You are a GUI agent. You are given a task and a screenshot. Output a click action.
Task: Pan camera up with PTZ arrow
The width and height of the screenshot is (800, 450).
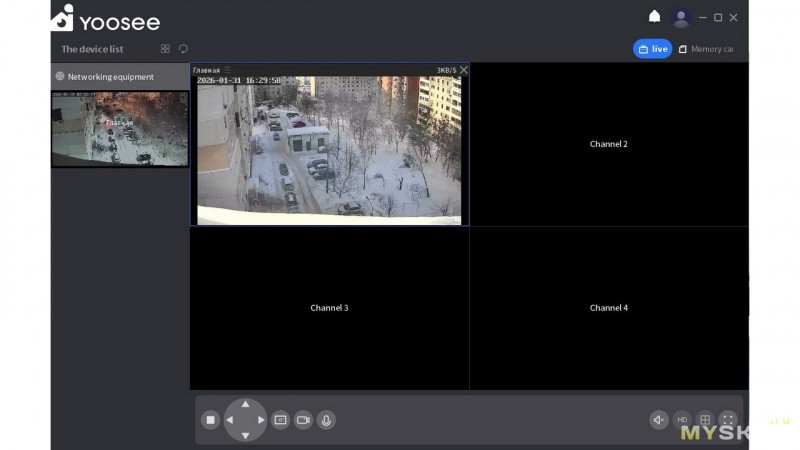245,405
